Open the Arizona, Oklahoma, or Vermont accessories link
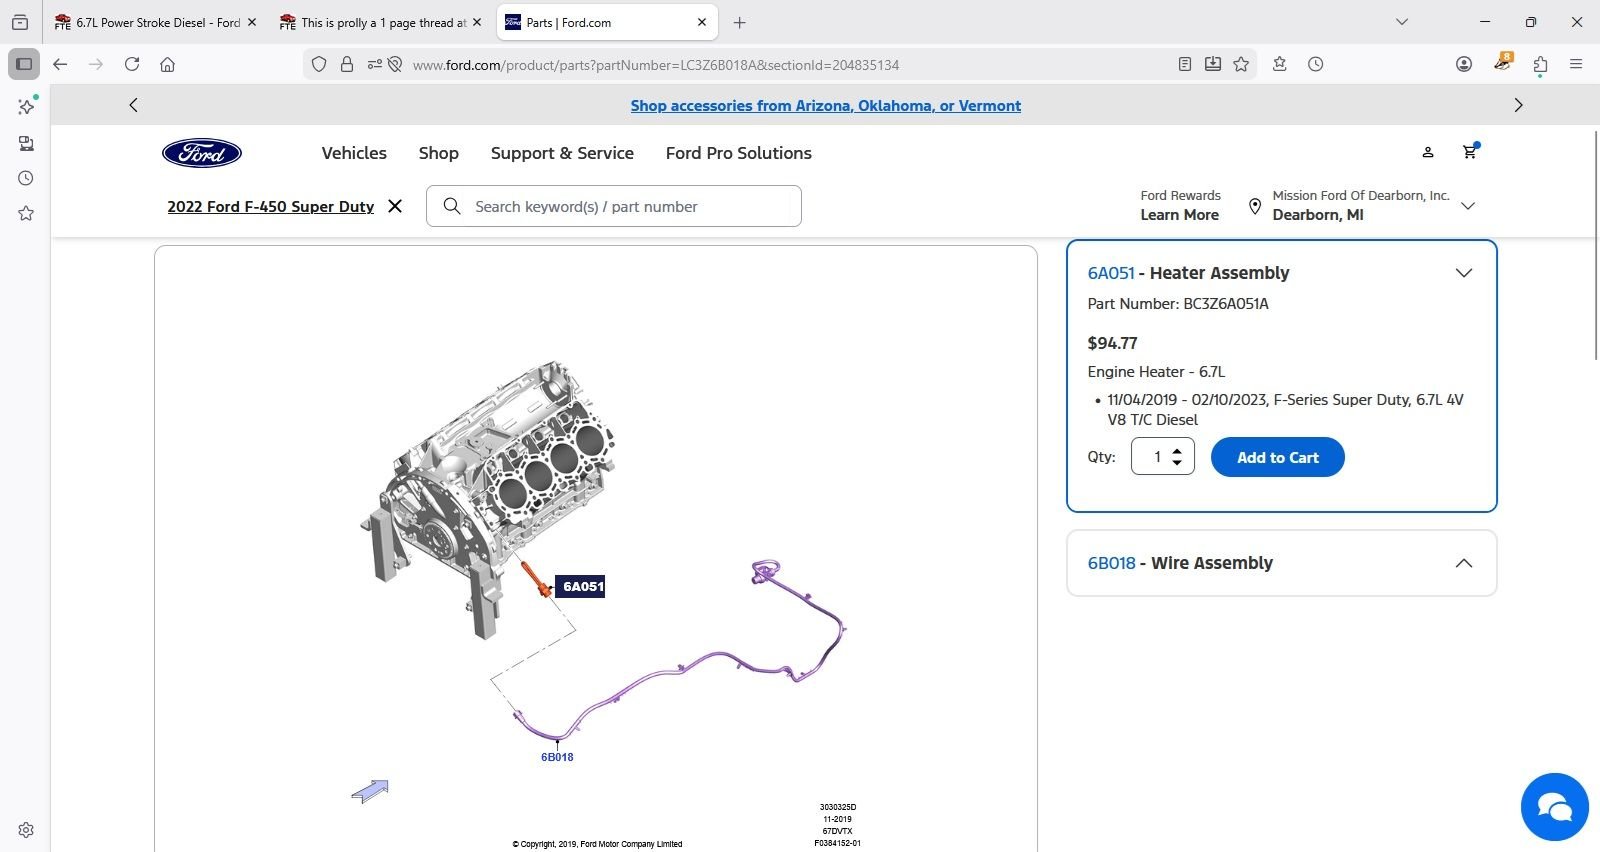 (825, 106)
